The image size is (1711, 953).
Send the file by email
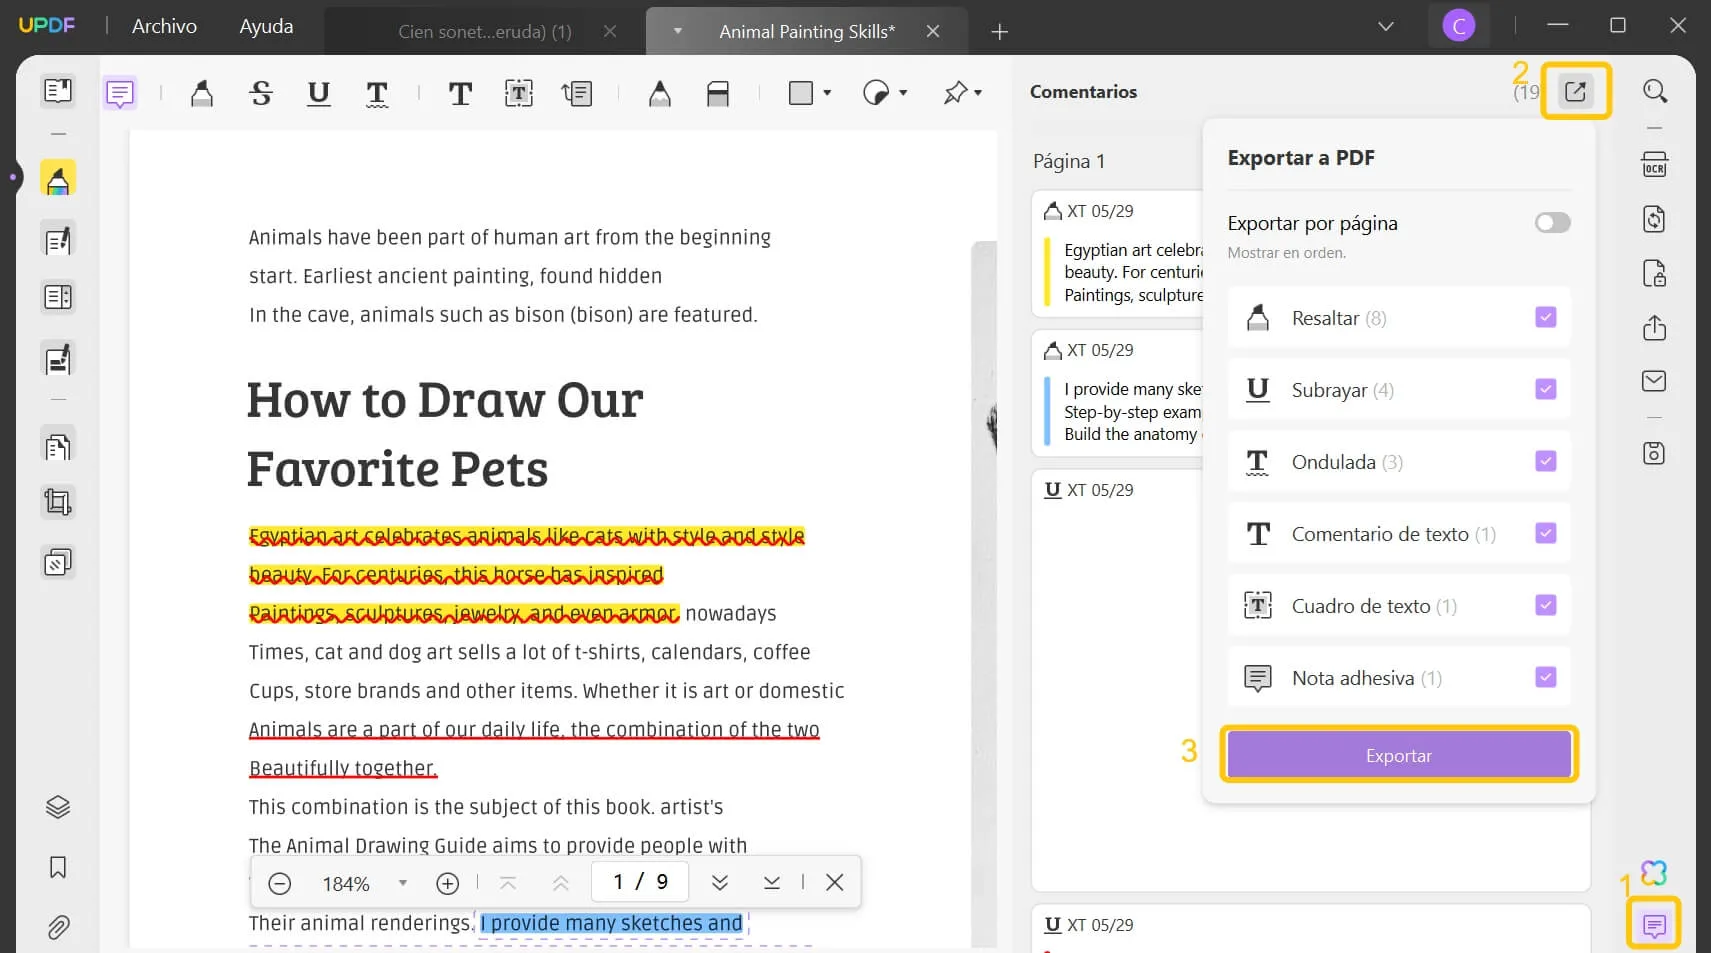tap(1655, 381)
